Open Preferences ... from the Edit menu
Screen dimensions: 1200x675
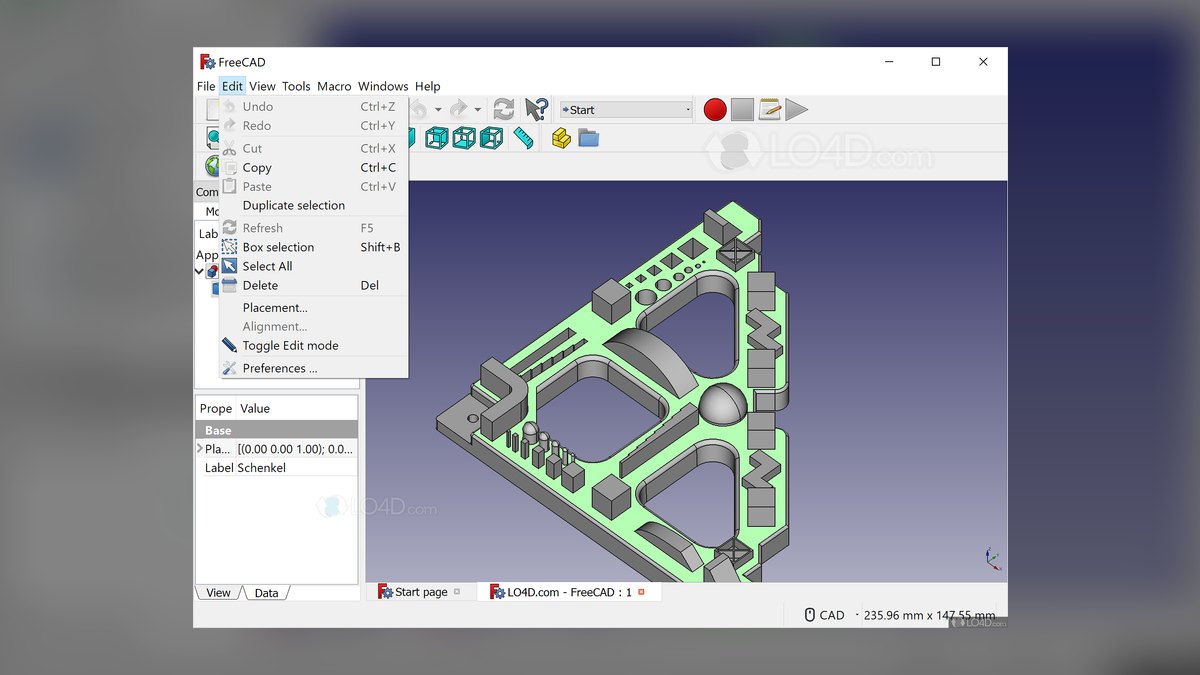click(313, 368)
